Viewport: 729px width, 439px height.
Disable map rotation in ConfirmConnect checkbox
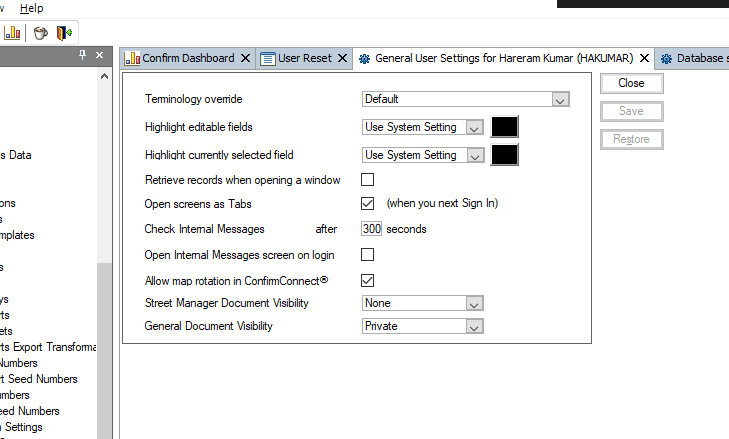coord(367,280)
